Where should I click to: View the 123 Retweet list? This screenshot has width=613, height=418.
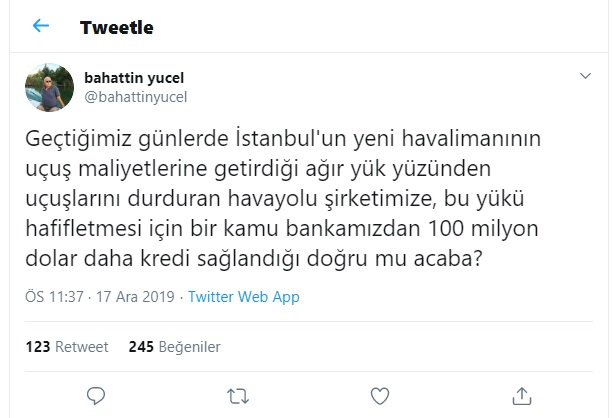click(67, 347)
